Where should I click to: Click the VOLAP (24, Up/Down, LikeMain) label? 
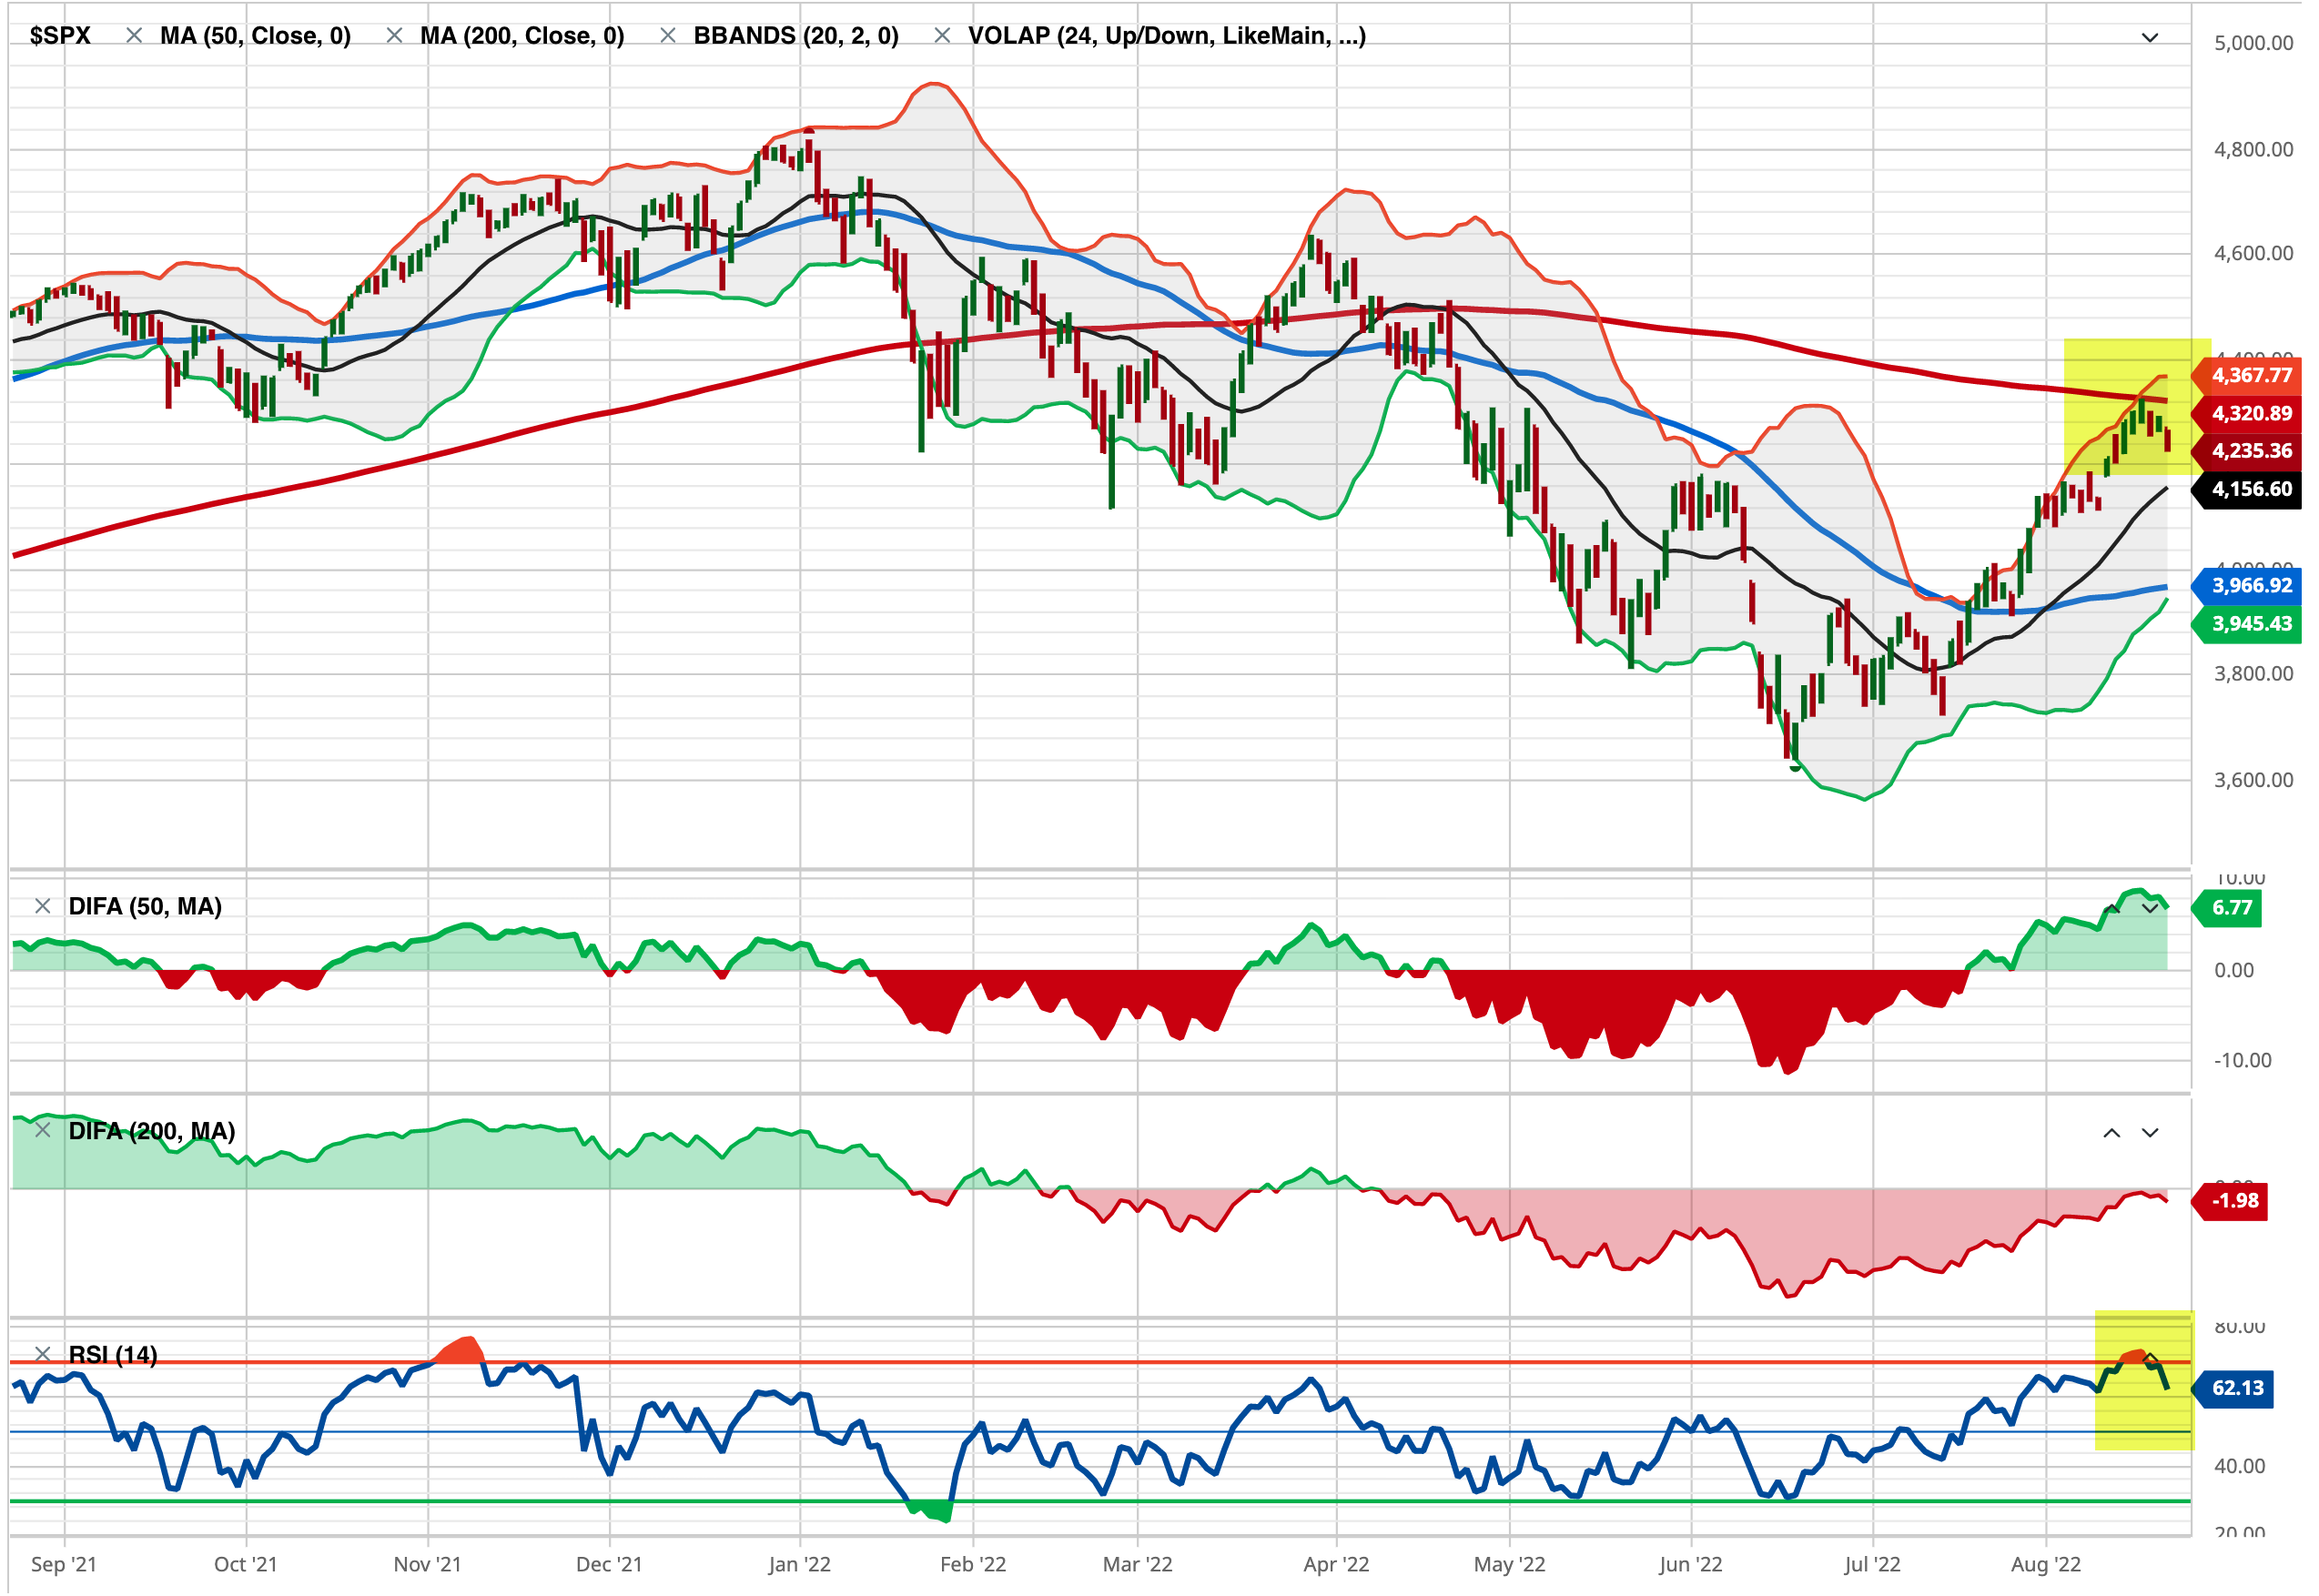[x=1166, y=36]
